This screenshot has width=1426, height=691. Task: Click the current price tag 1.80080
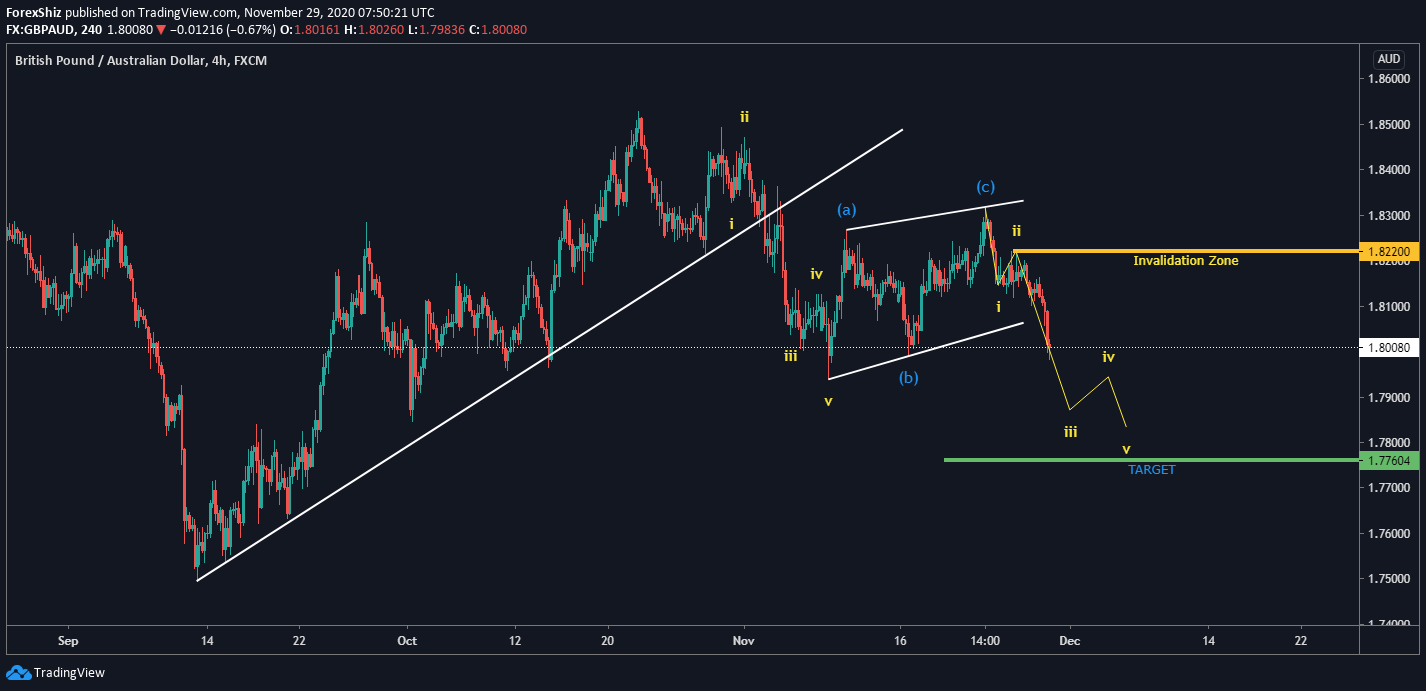coord(1390,348)
